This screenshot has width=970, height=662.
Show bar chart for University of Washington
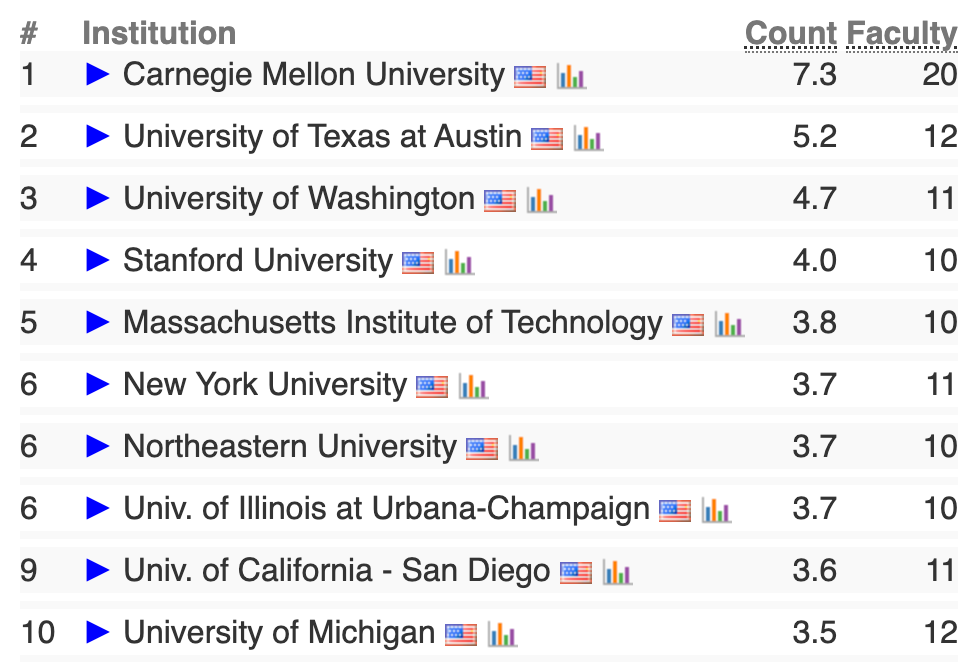tap(541, 200)
